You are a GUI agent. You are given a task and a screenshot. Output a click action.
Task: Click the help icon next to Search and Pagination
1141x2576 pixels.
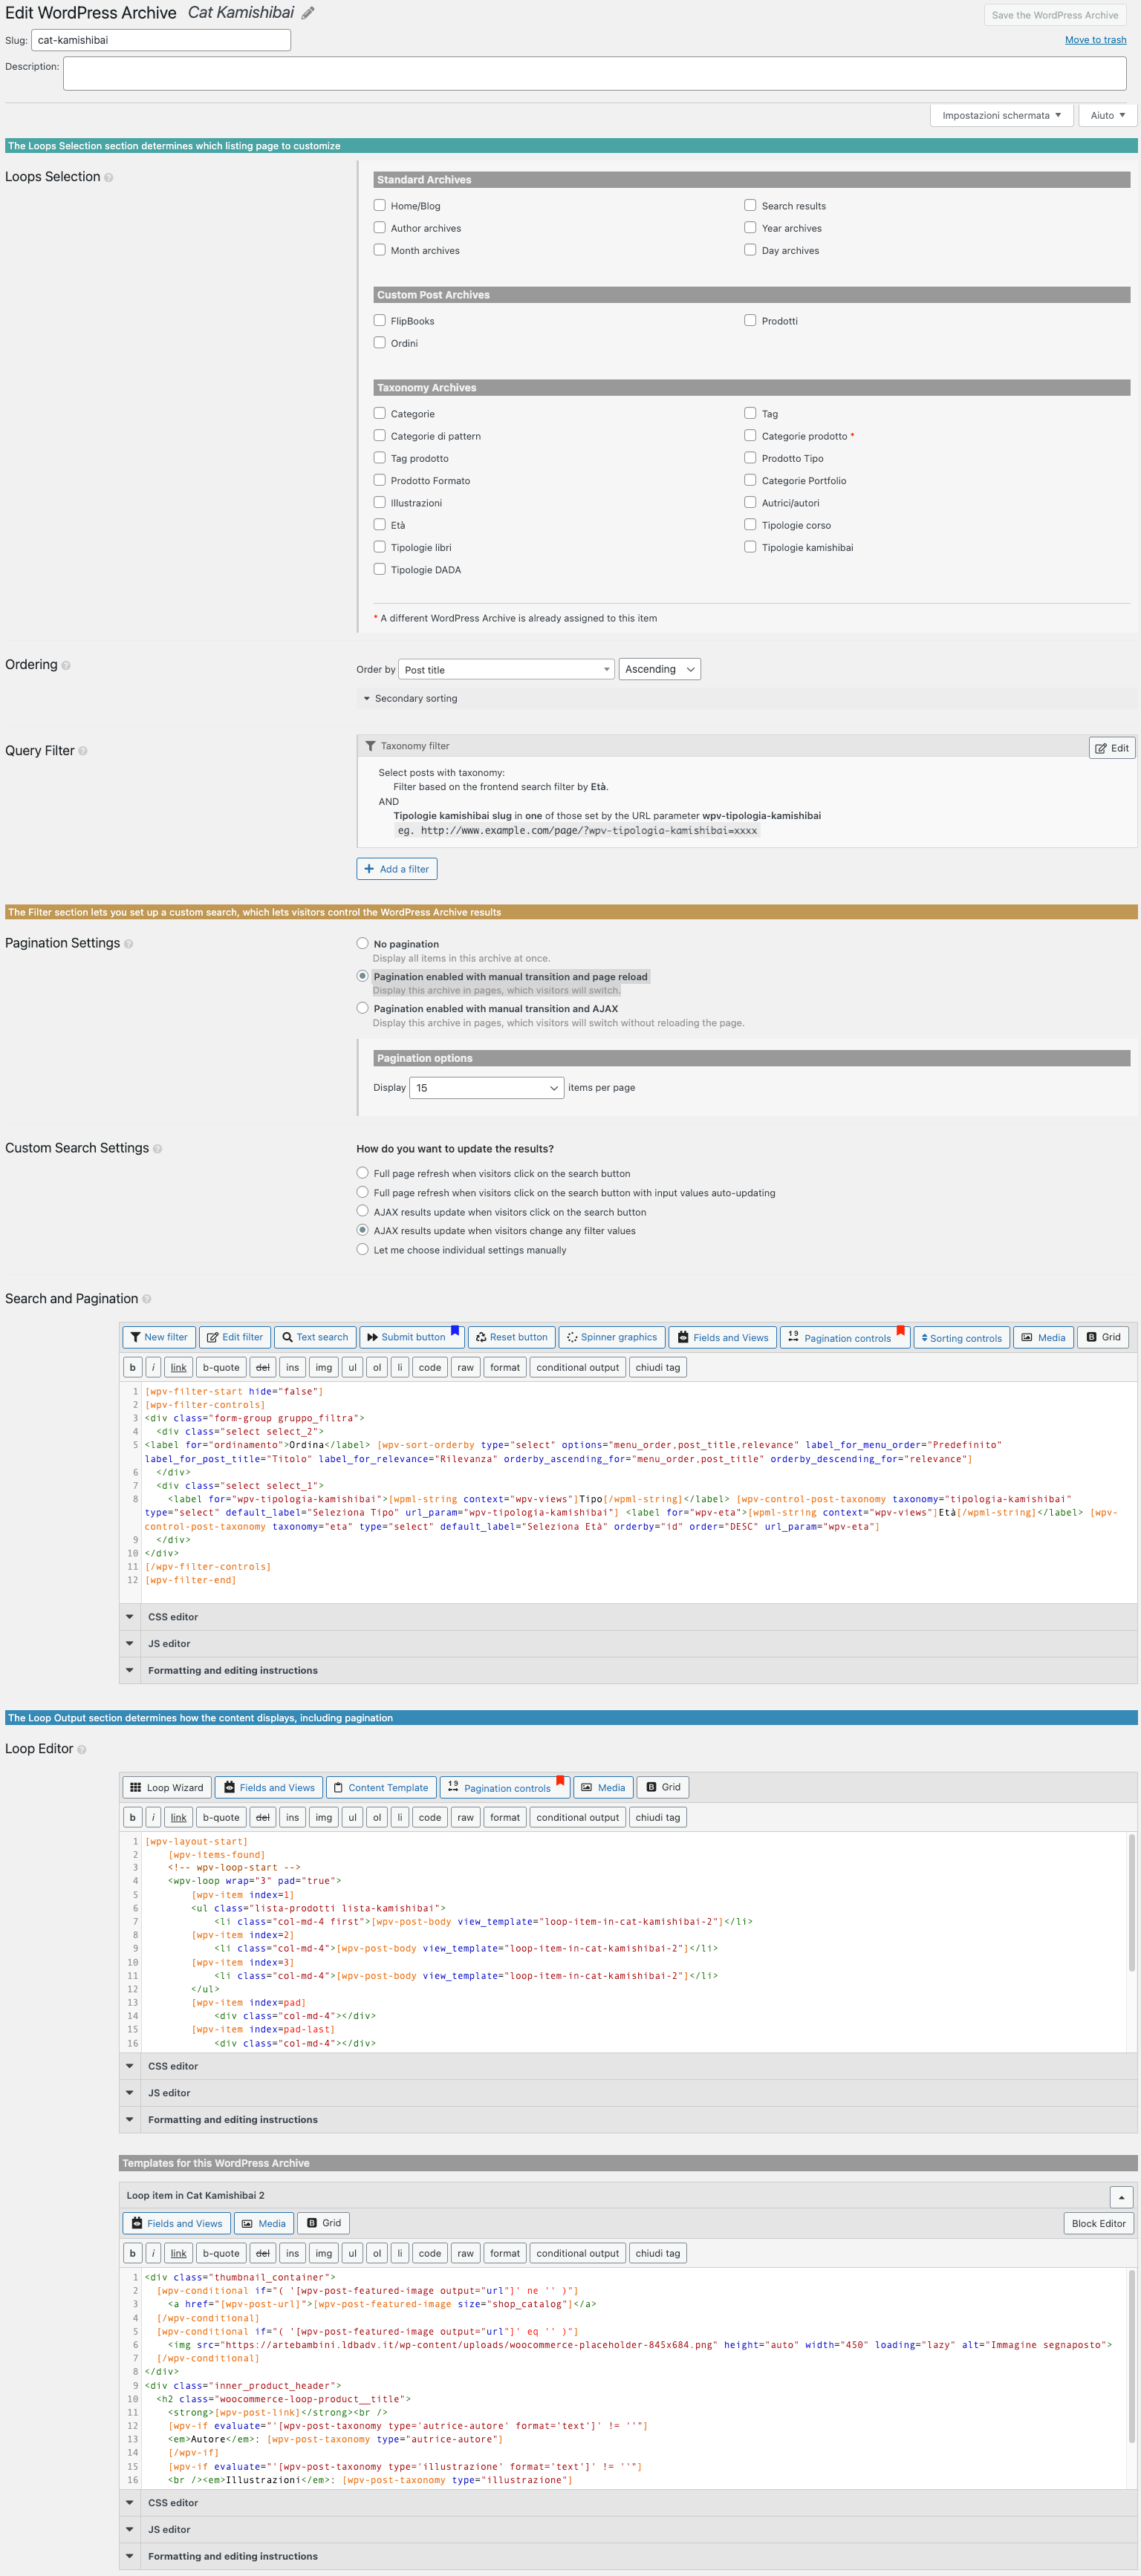(x=147, y=1300)
